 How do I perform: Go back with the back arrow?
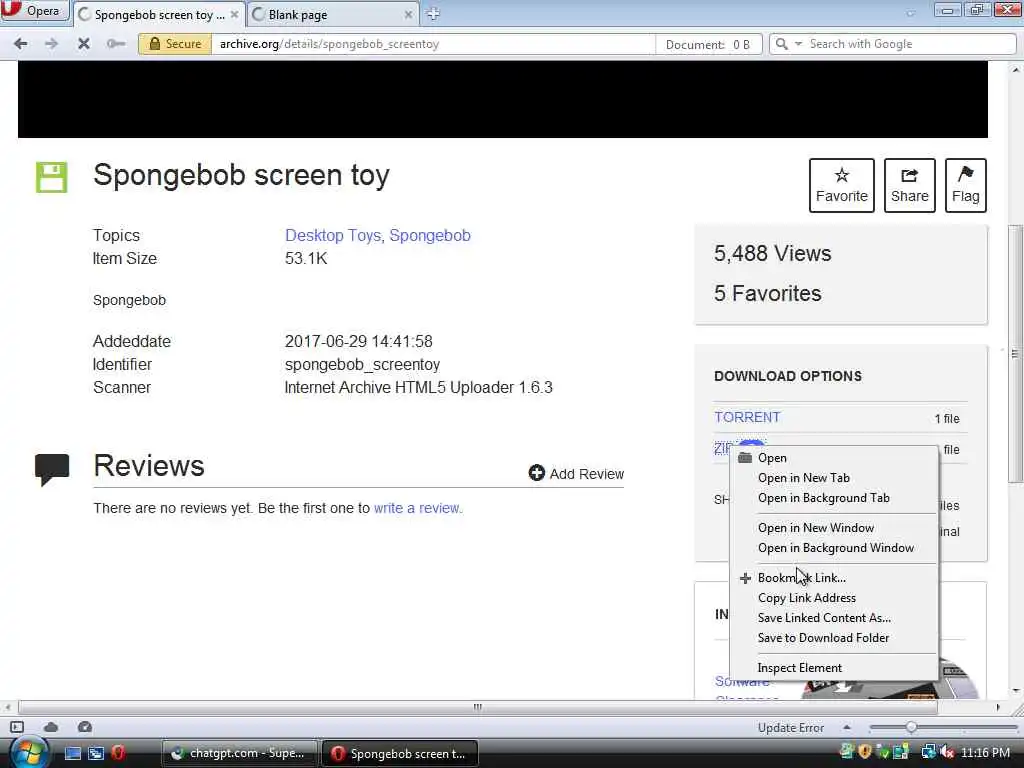click(x=21, y=44)
